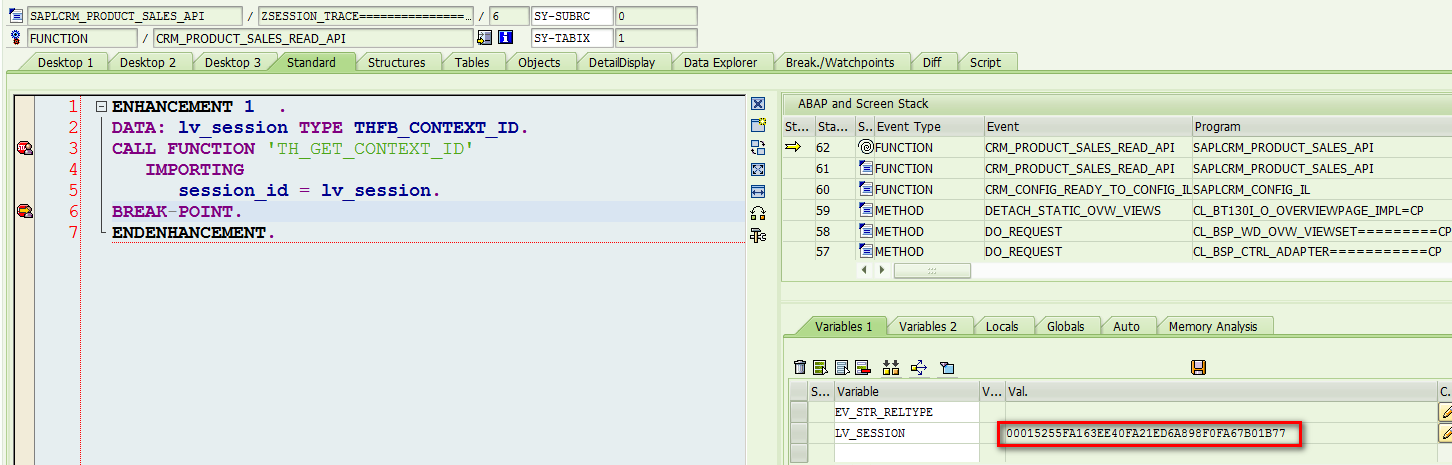The height and width of the screenshot is (465, 1452).
Task: Select the row selector for LV_SESSION
Action: [798, 433]
